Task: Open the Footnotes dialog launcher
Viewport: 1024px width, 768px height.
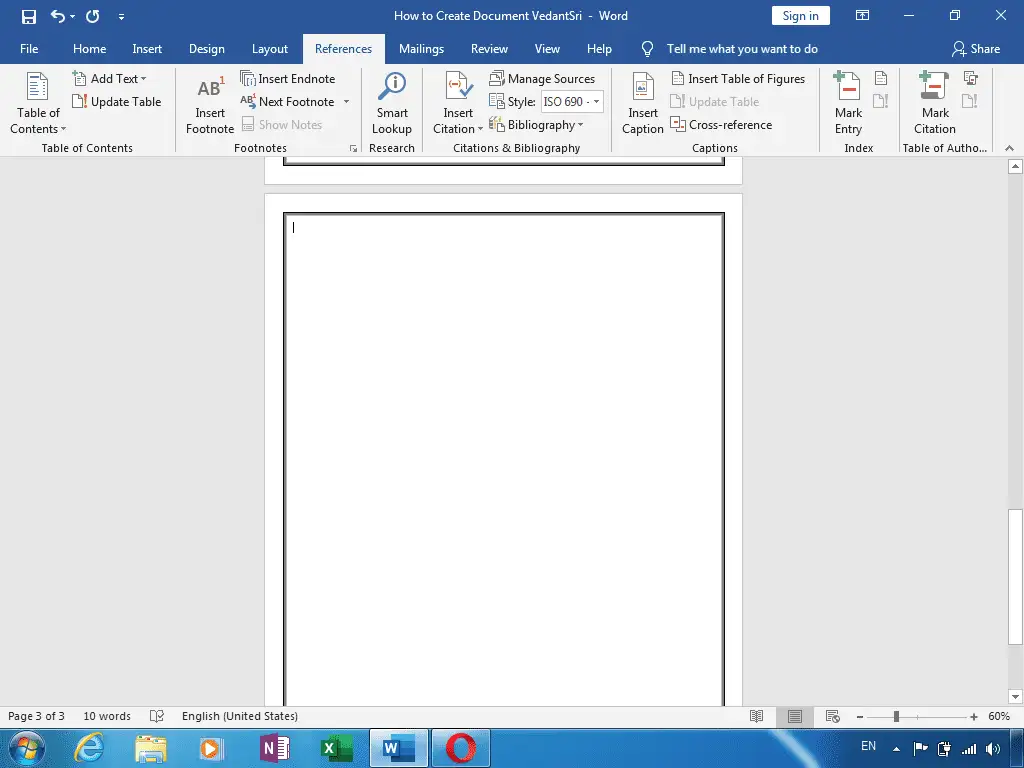Action: click(x=353, y=149)
